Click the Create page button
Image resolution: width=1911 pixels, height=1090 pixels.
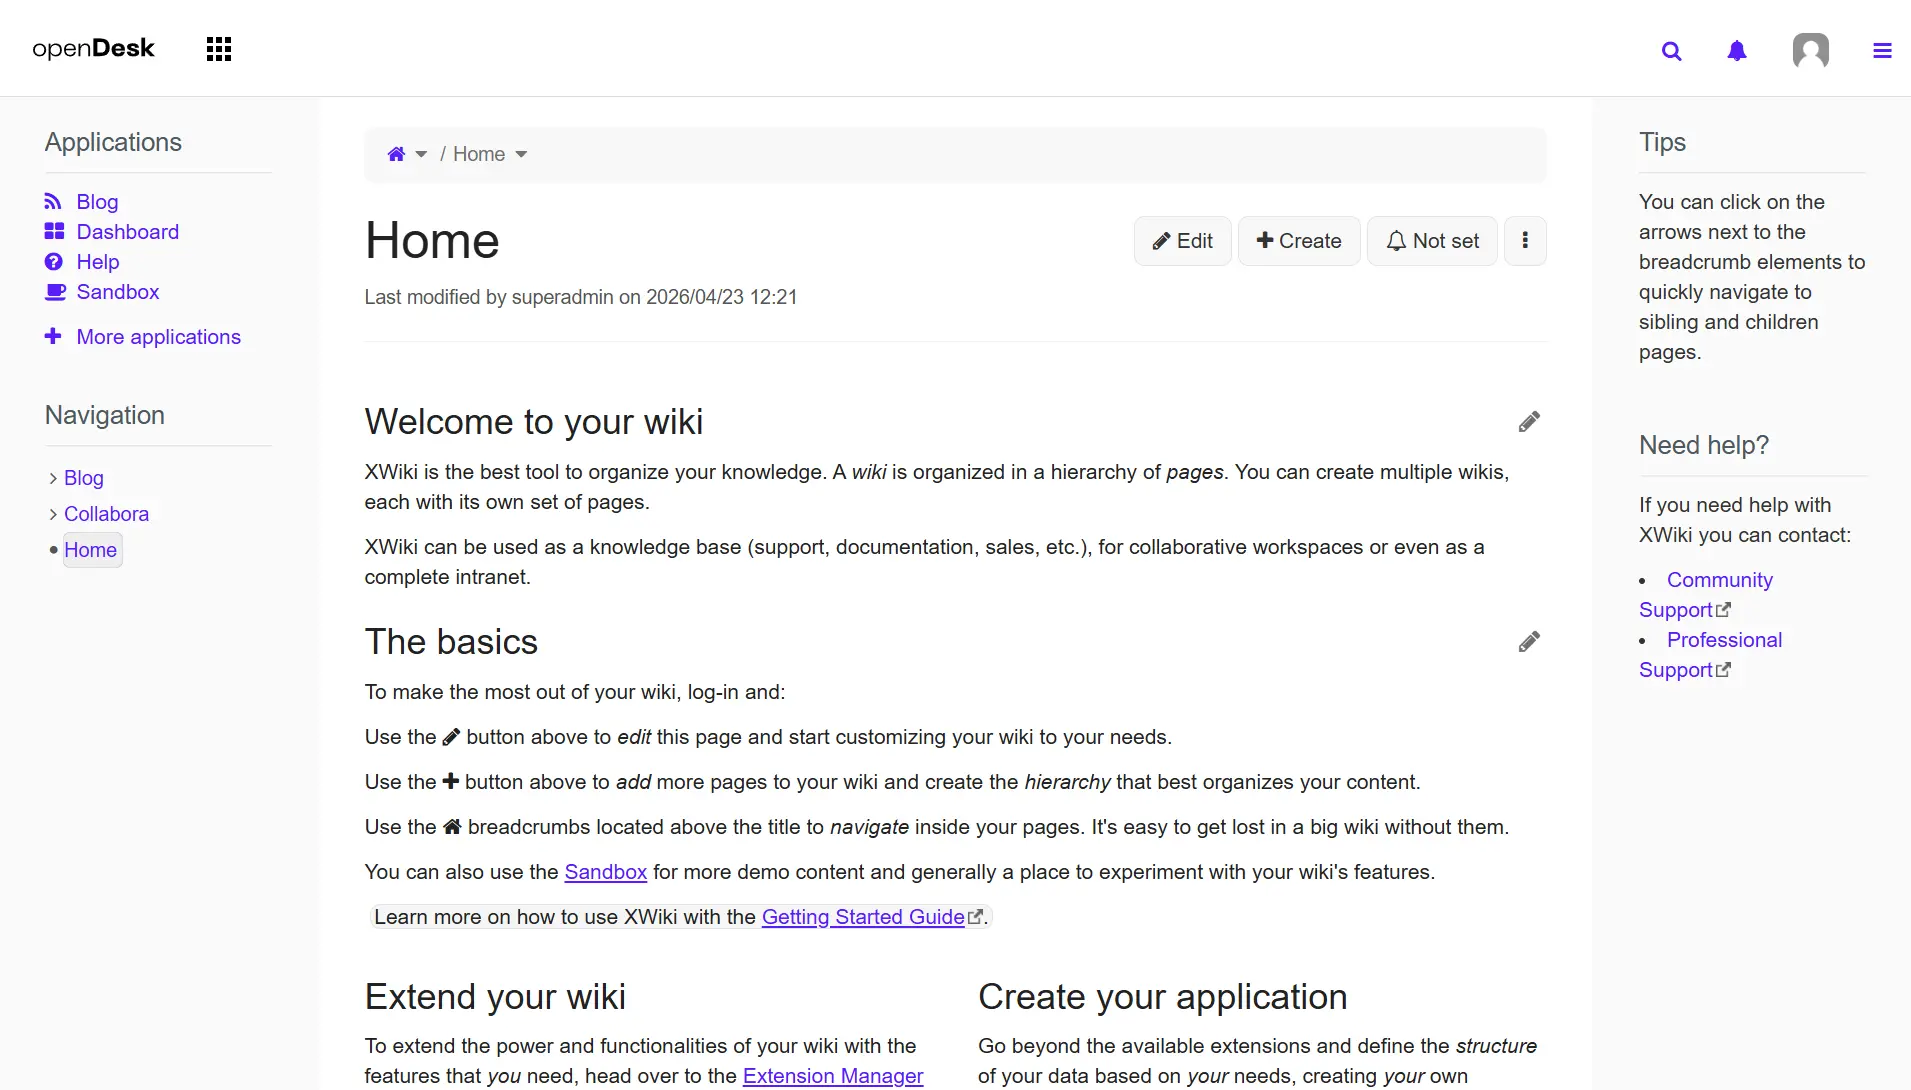(x=1299, y=241)
